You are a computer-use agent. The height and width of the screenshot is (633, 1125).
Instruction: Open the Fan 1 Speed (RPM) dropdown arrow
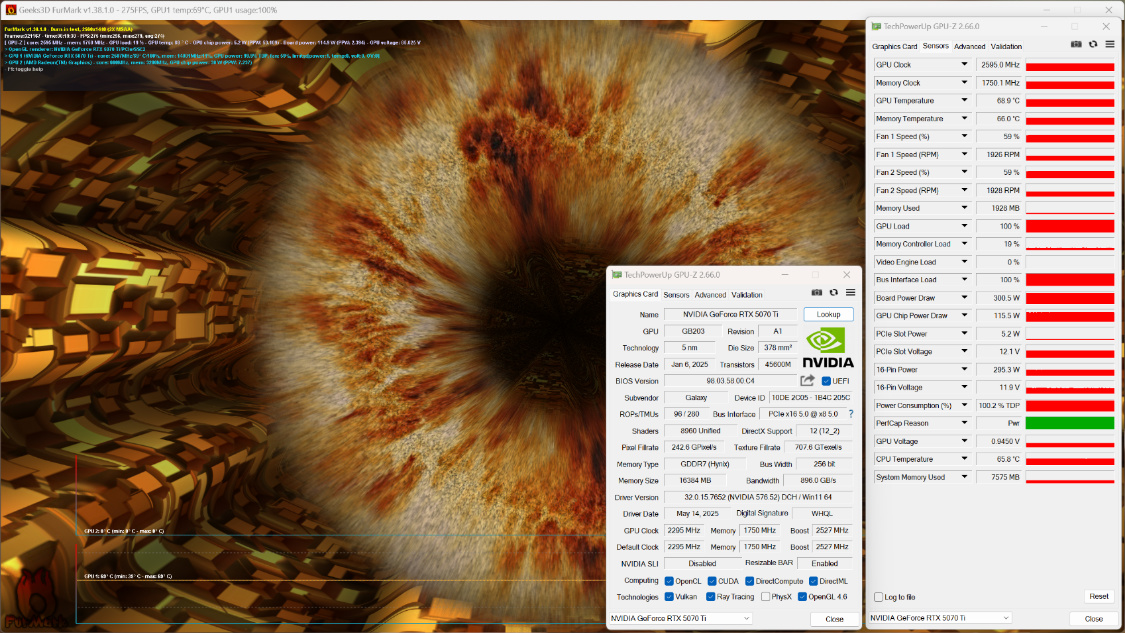[x=964, y=154]
